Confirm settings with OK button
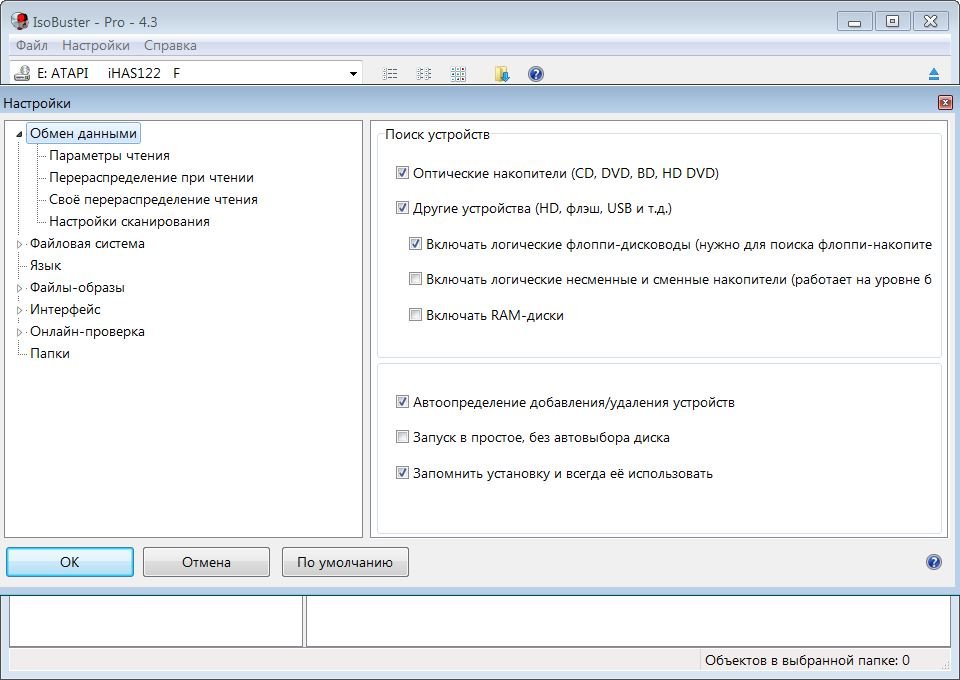 click(70, 562)
